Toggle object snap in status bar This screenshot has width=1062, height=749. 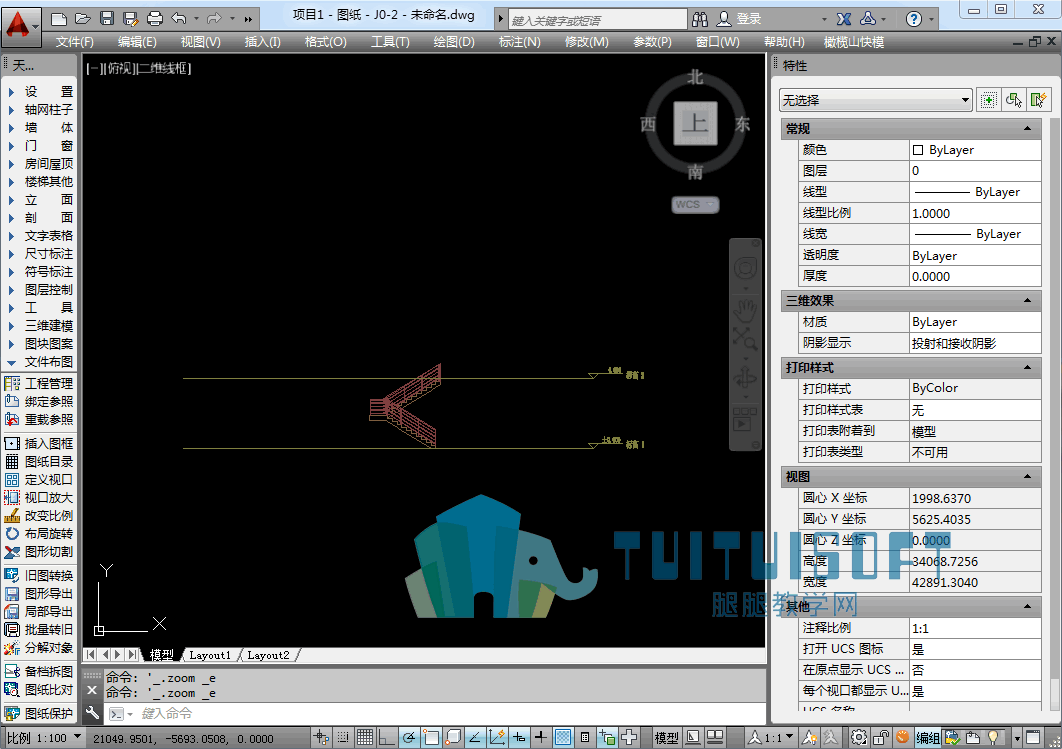point(431,737)
